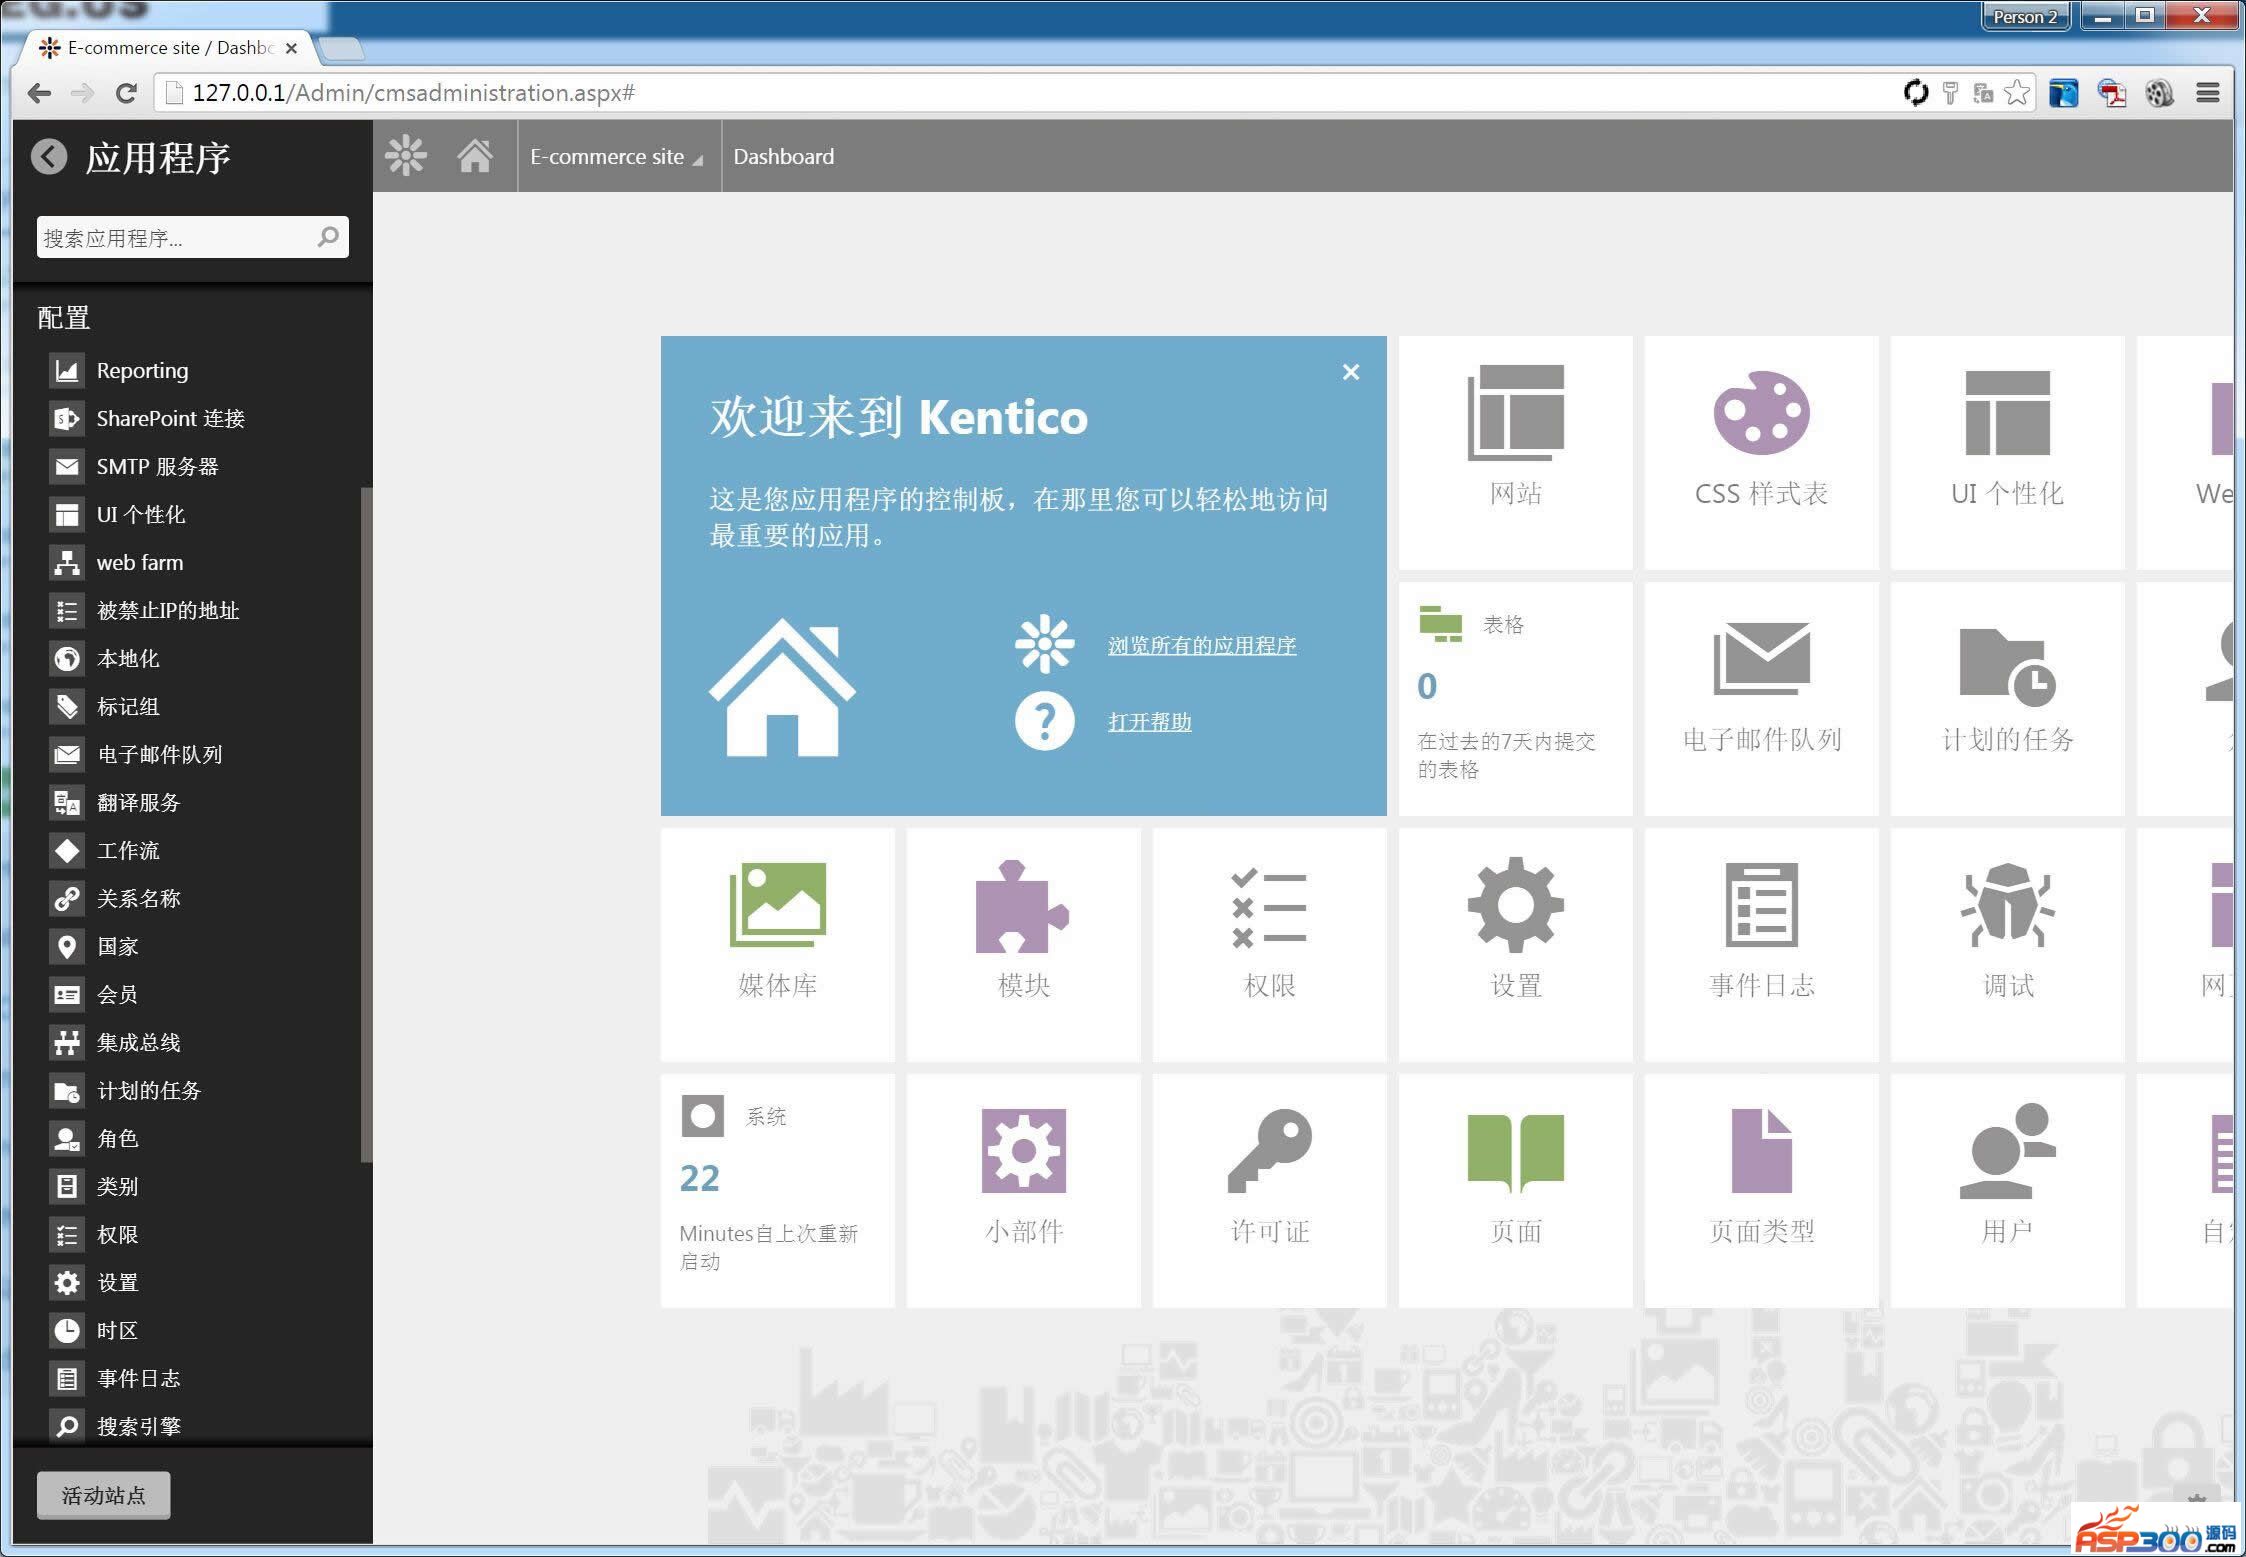Open the 设置 gear tile on dashboard
The width and height of the screenshot is (2246, 1557).
click(1515, 942)
